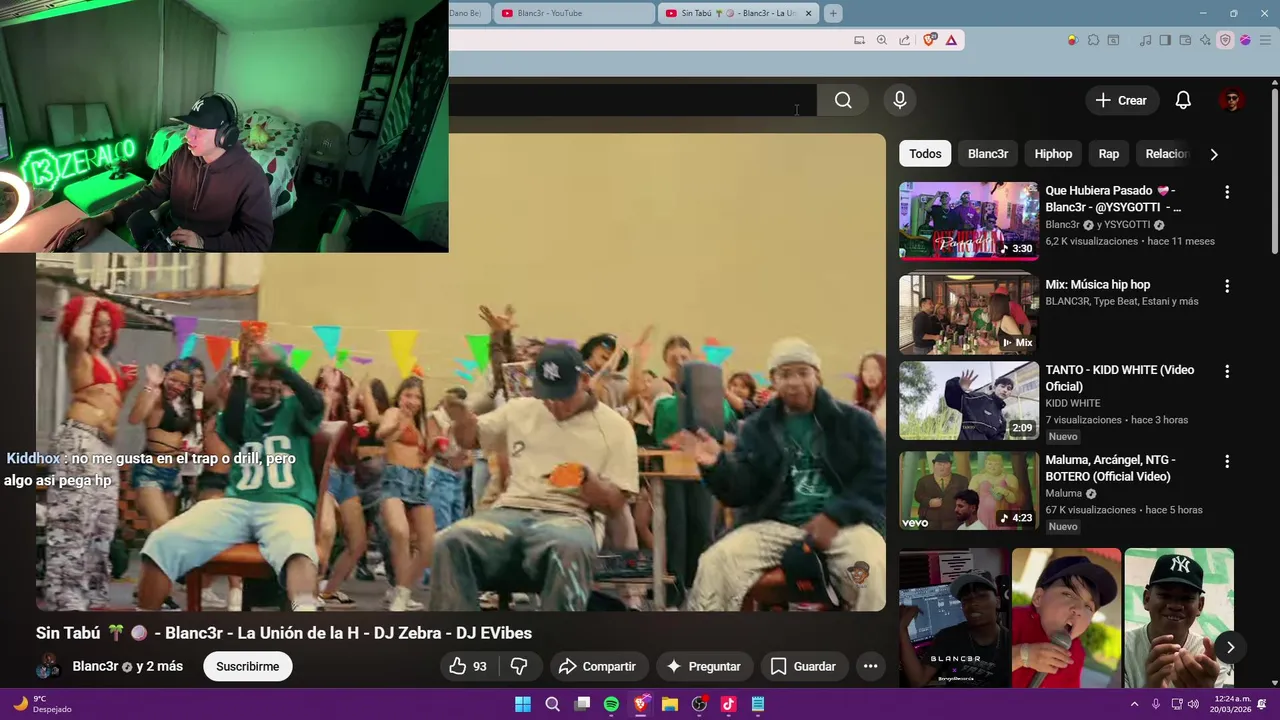
Task: Click the colorful extension icon in toolbar
Action: tap(1073, 40)
